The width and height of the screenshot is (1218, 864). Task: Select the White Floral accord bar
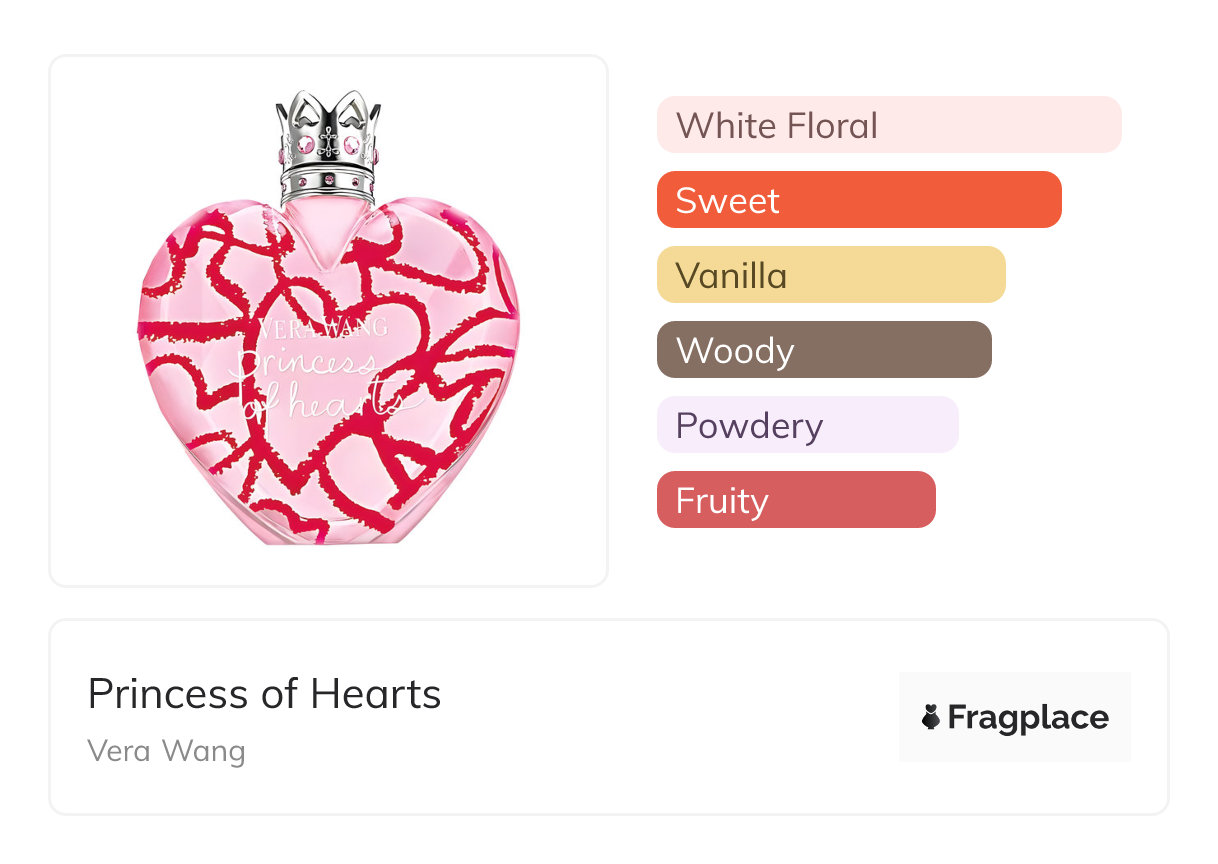pos(888,125)
